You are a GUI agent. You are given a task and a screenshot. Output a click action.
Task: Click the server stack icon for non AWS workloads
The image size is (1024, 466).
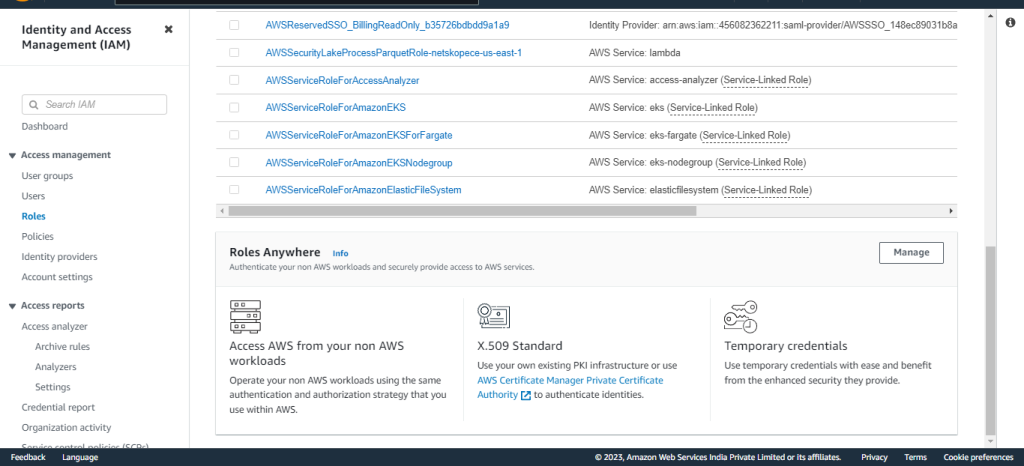(245, 317)
